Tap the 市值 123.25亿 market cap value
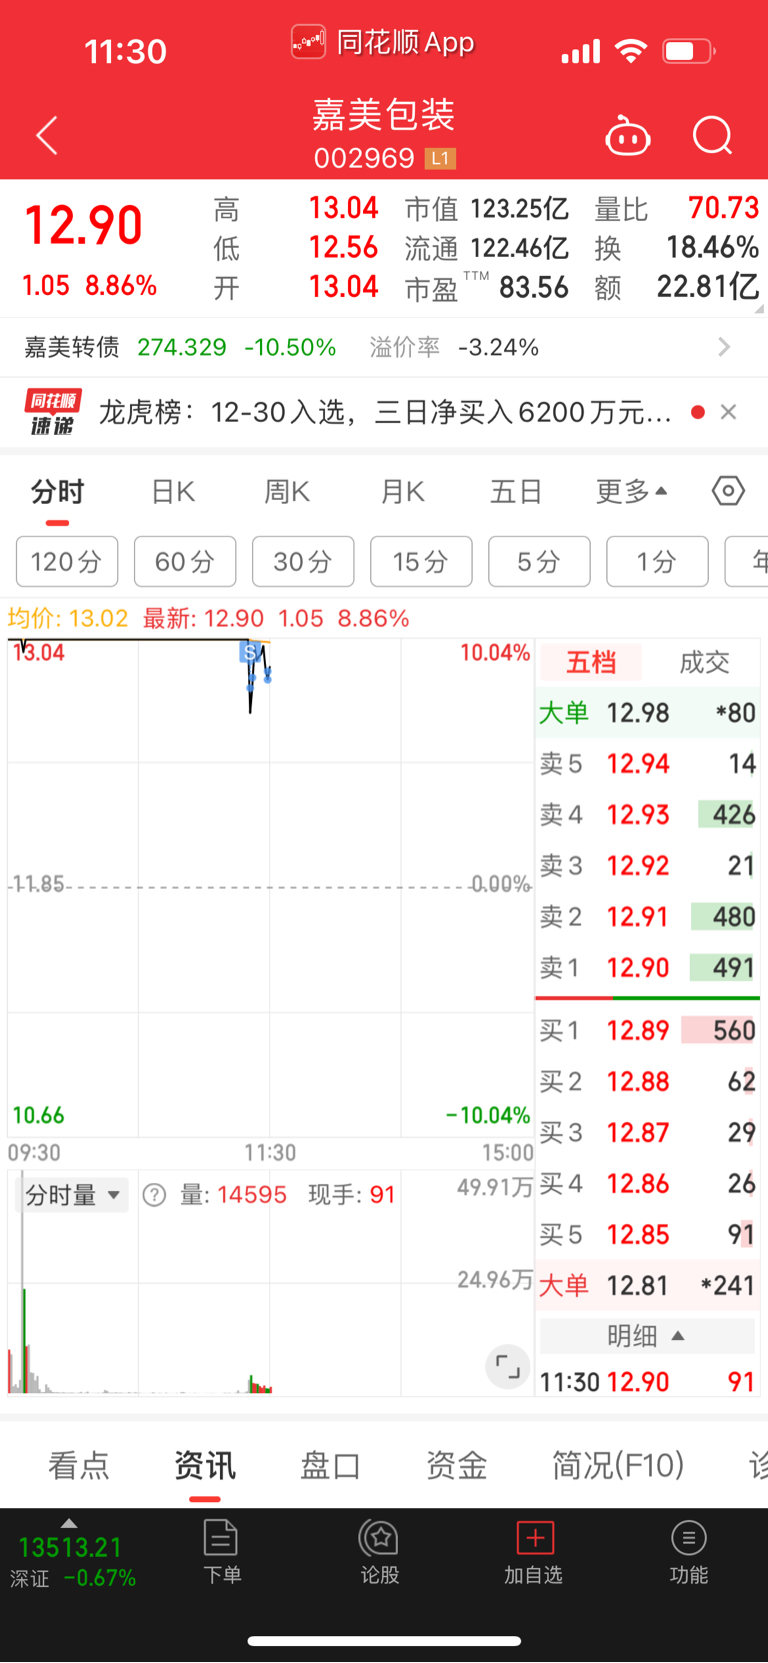 pyautogui.click(x=520, y=208)
